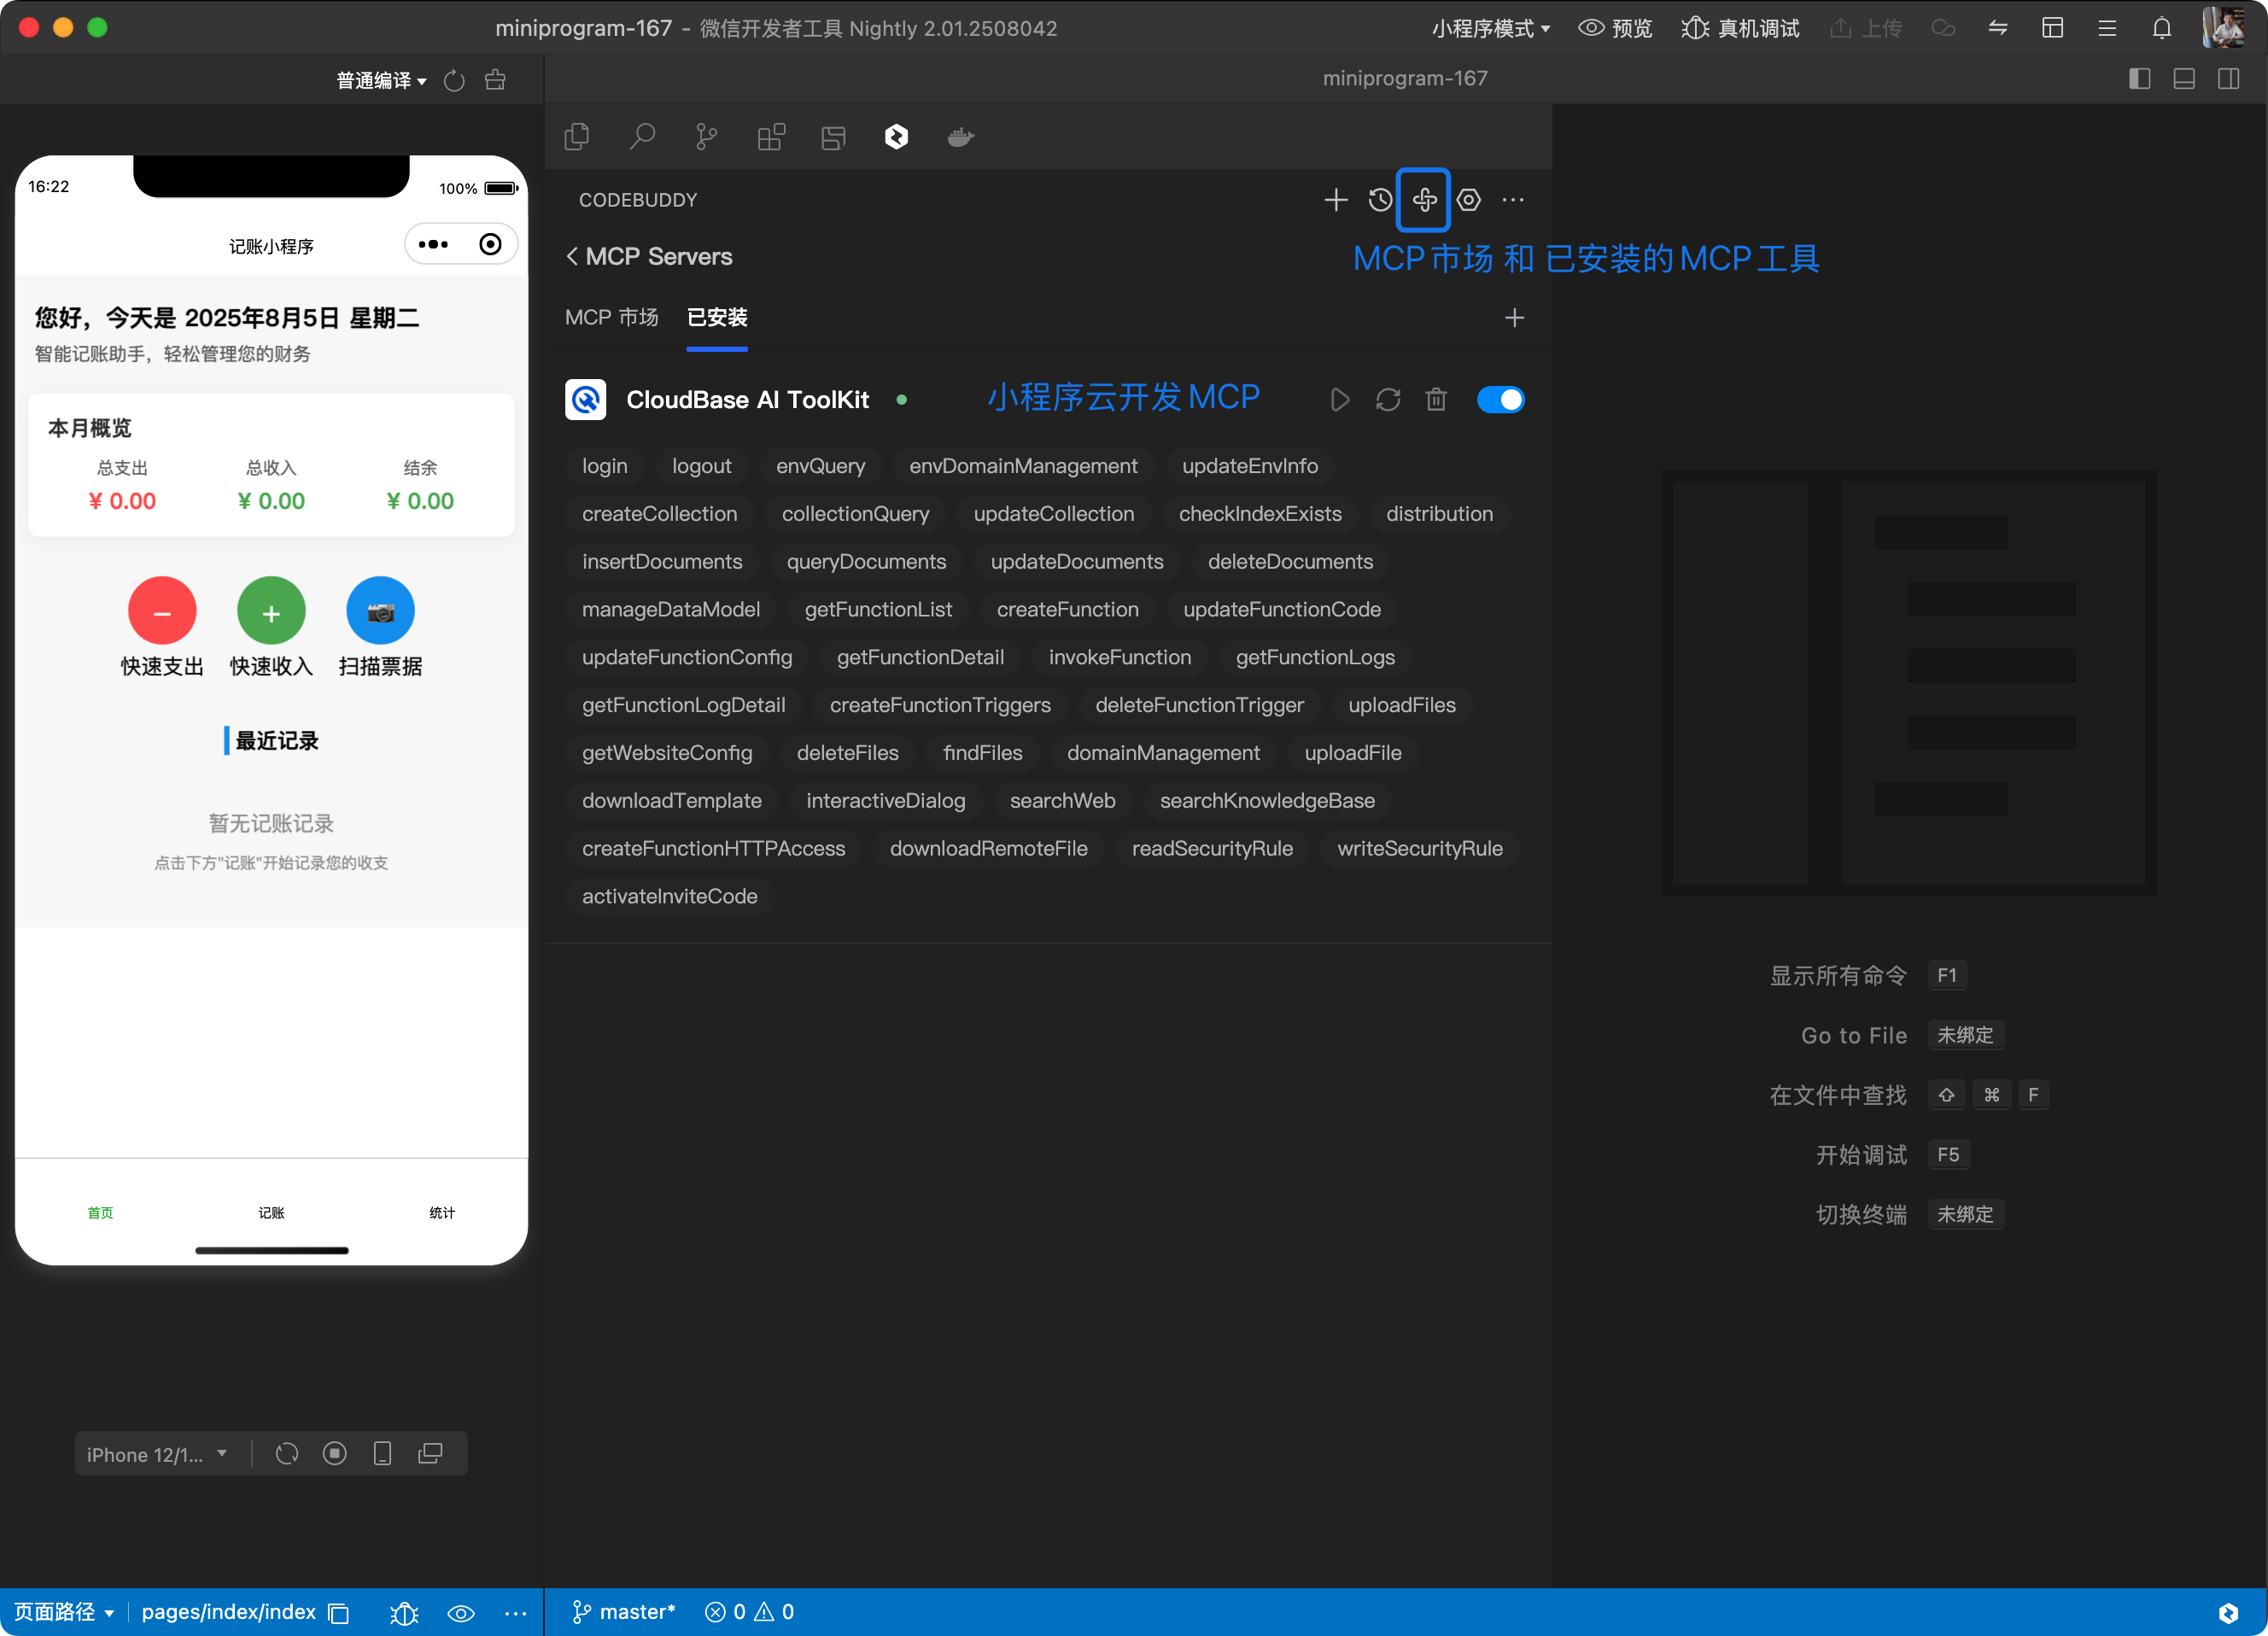Tap the 快速支出 red button
Screen dimensions: 2268x1636
click(162, 611)
